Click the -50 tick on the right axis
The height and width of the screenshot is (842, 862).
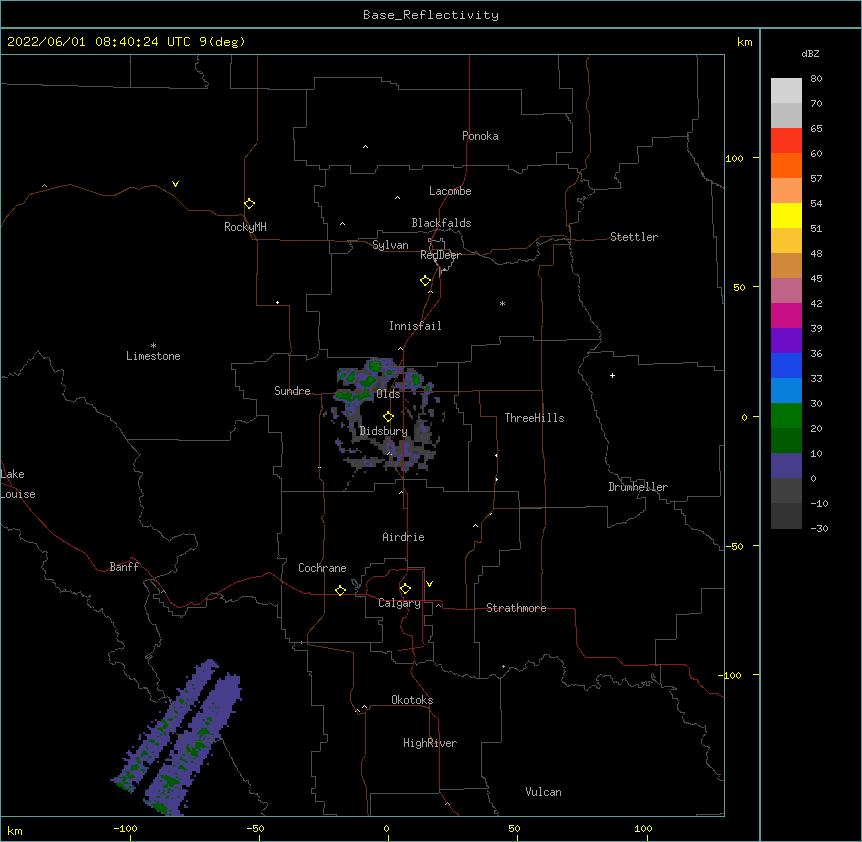coord(734,546)
